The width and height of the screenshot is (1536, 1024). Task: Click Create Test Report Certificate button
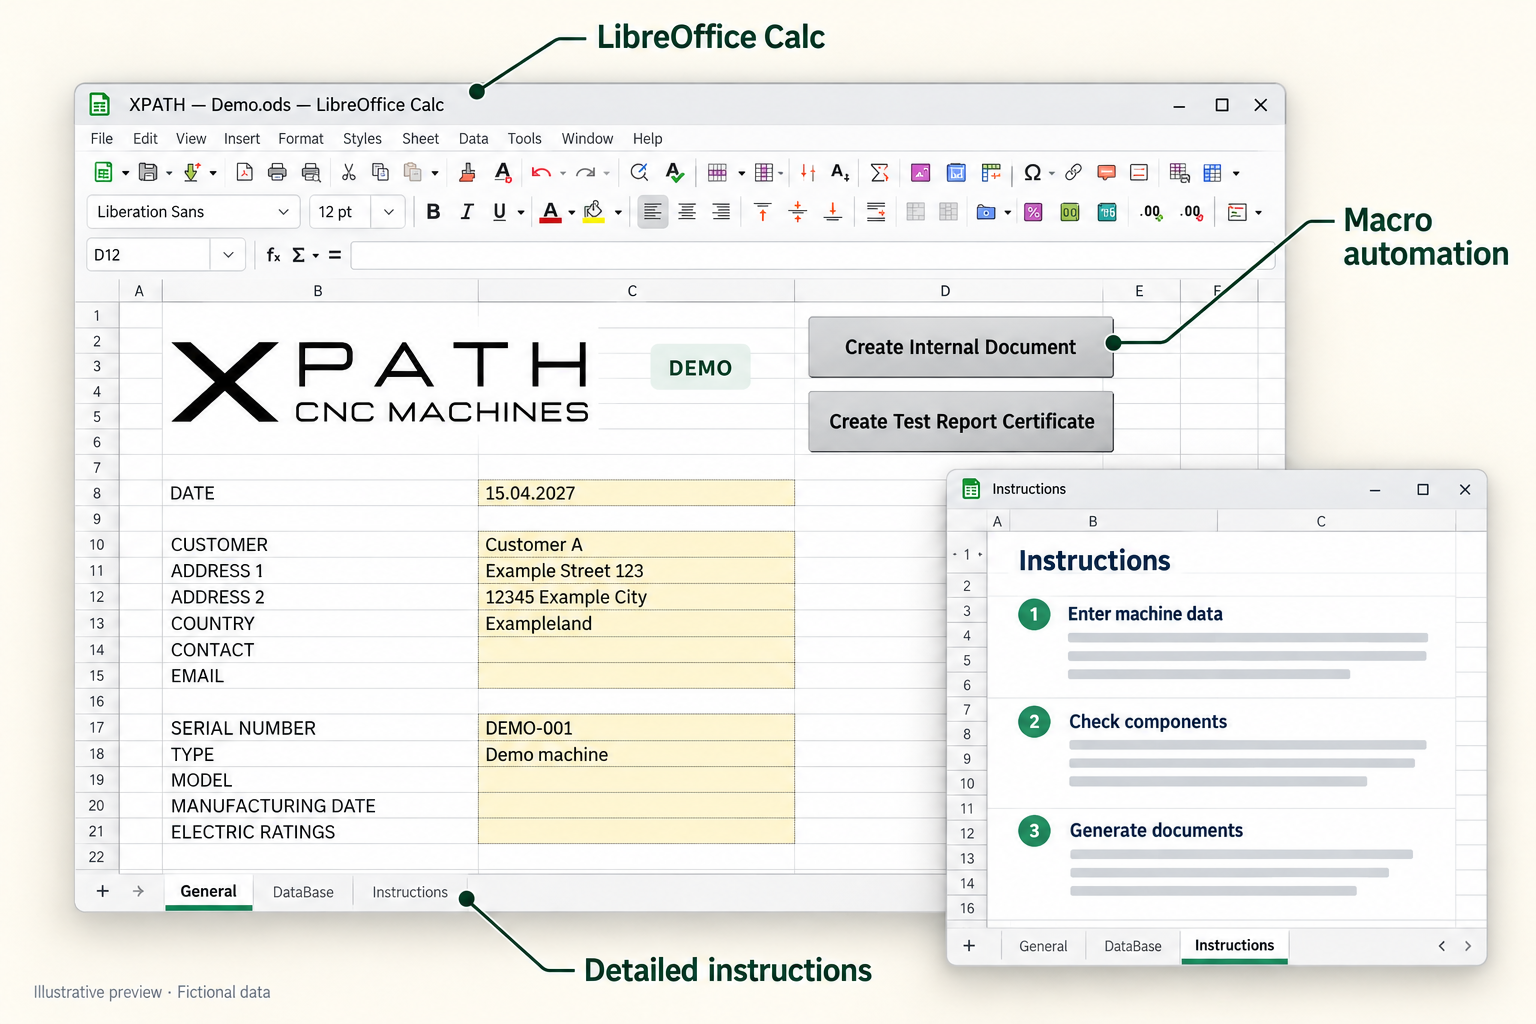click(961, 422)
